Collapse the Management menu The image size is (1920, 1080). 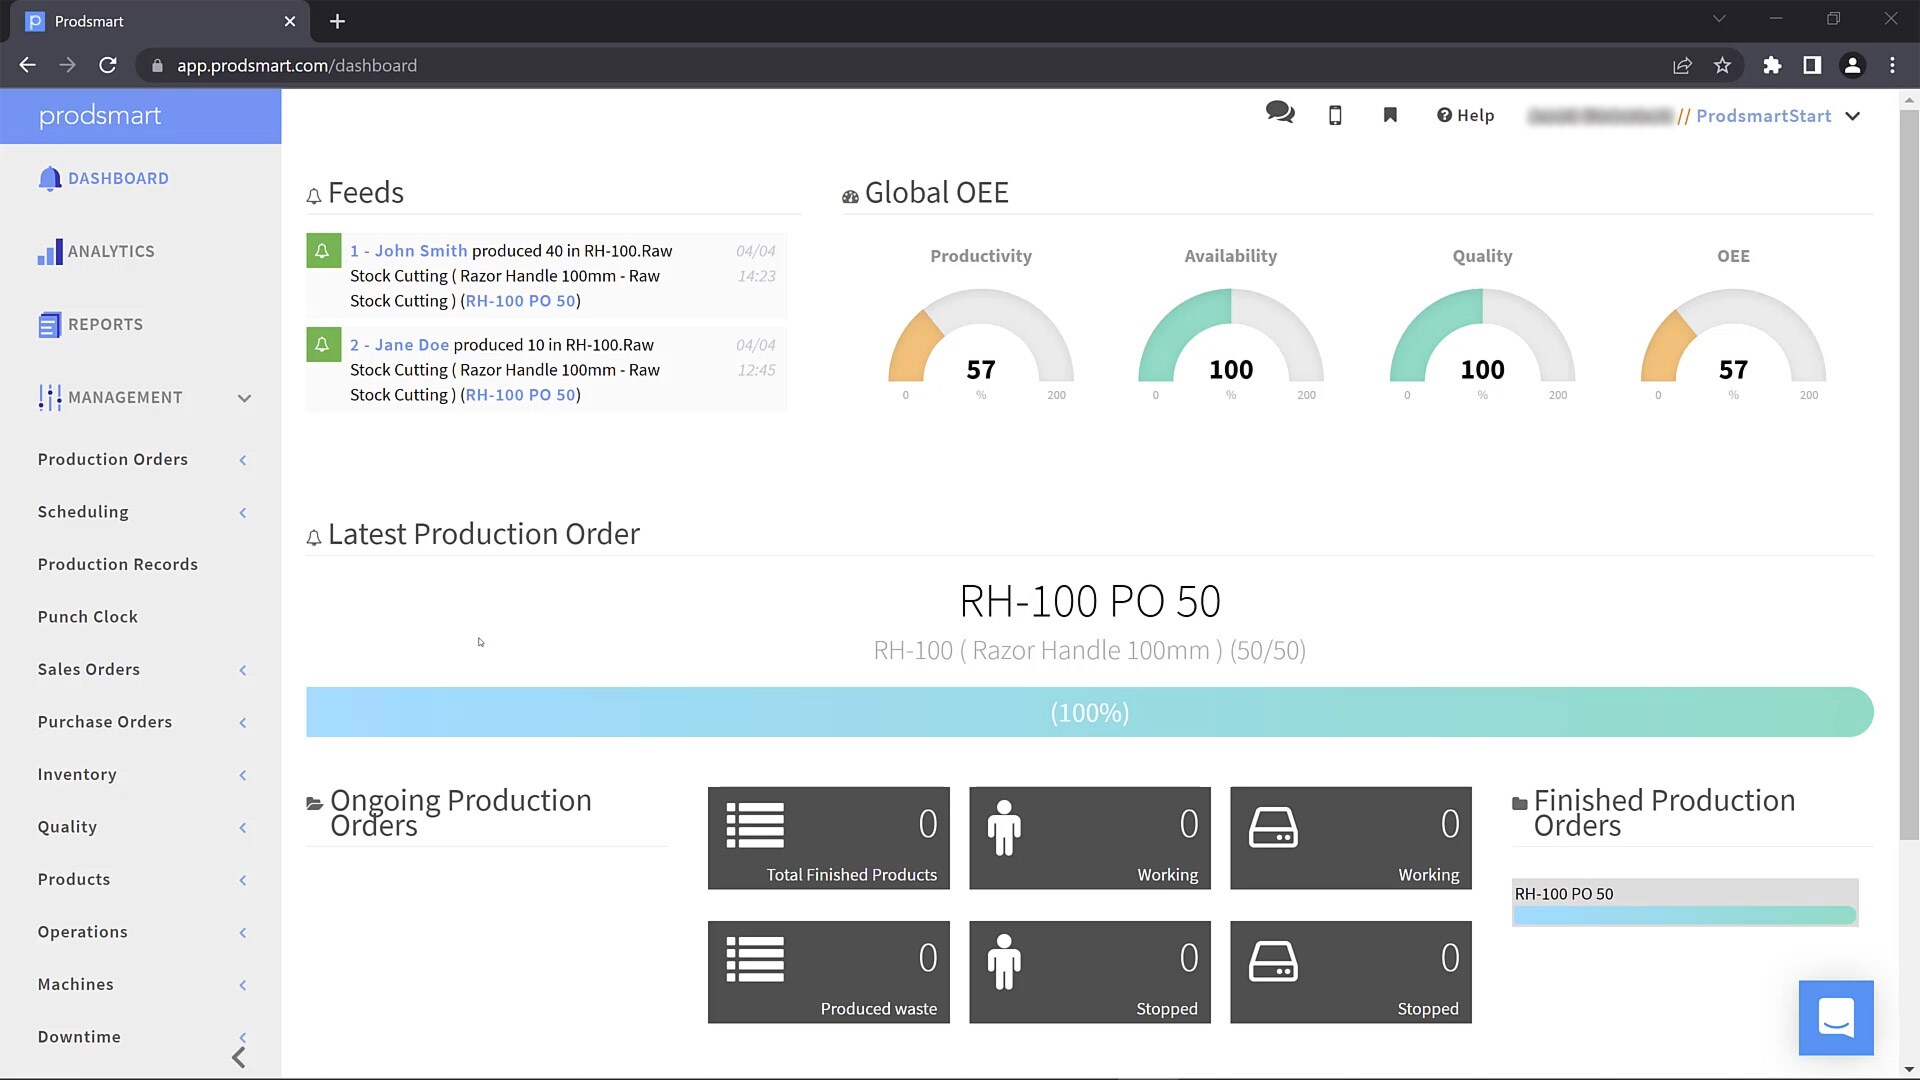[244, 398]
